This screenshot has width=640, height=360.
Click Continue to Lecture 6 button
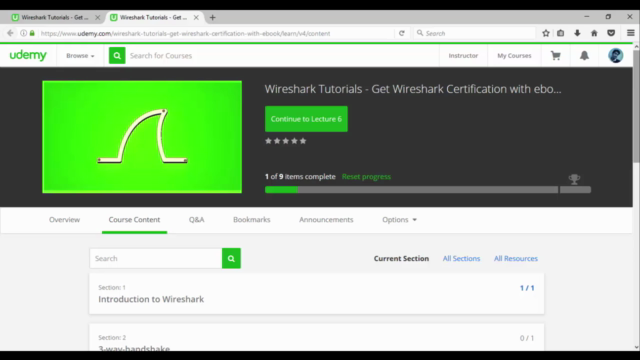tap(306, 119)
